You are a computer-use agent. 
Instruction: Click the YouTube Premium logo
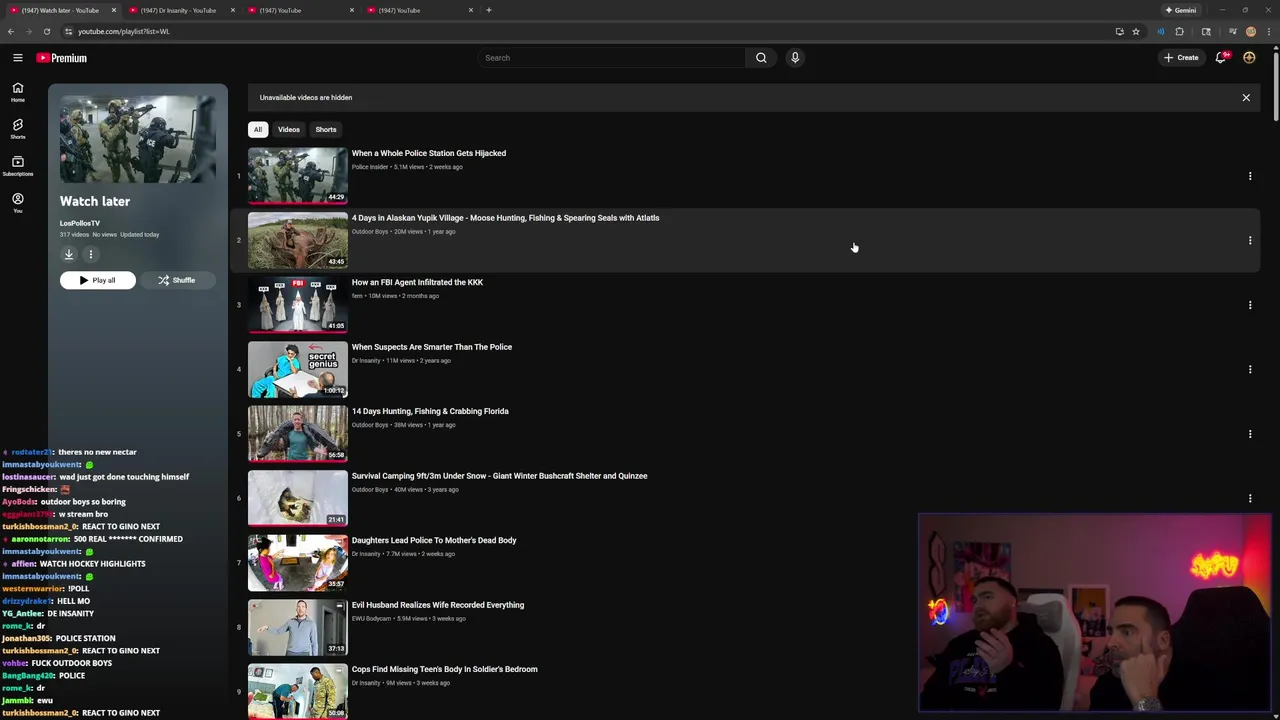point(62,58)
